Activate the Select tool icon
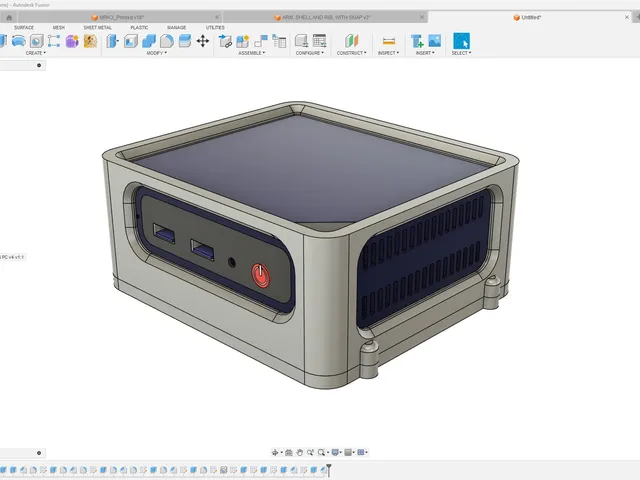Screen dimensions: 640x480 [x=462, y=41]
